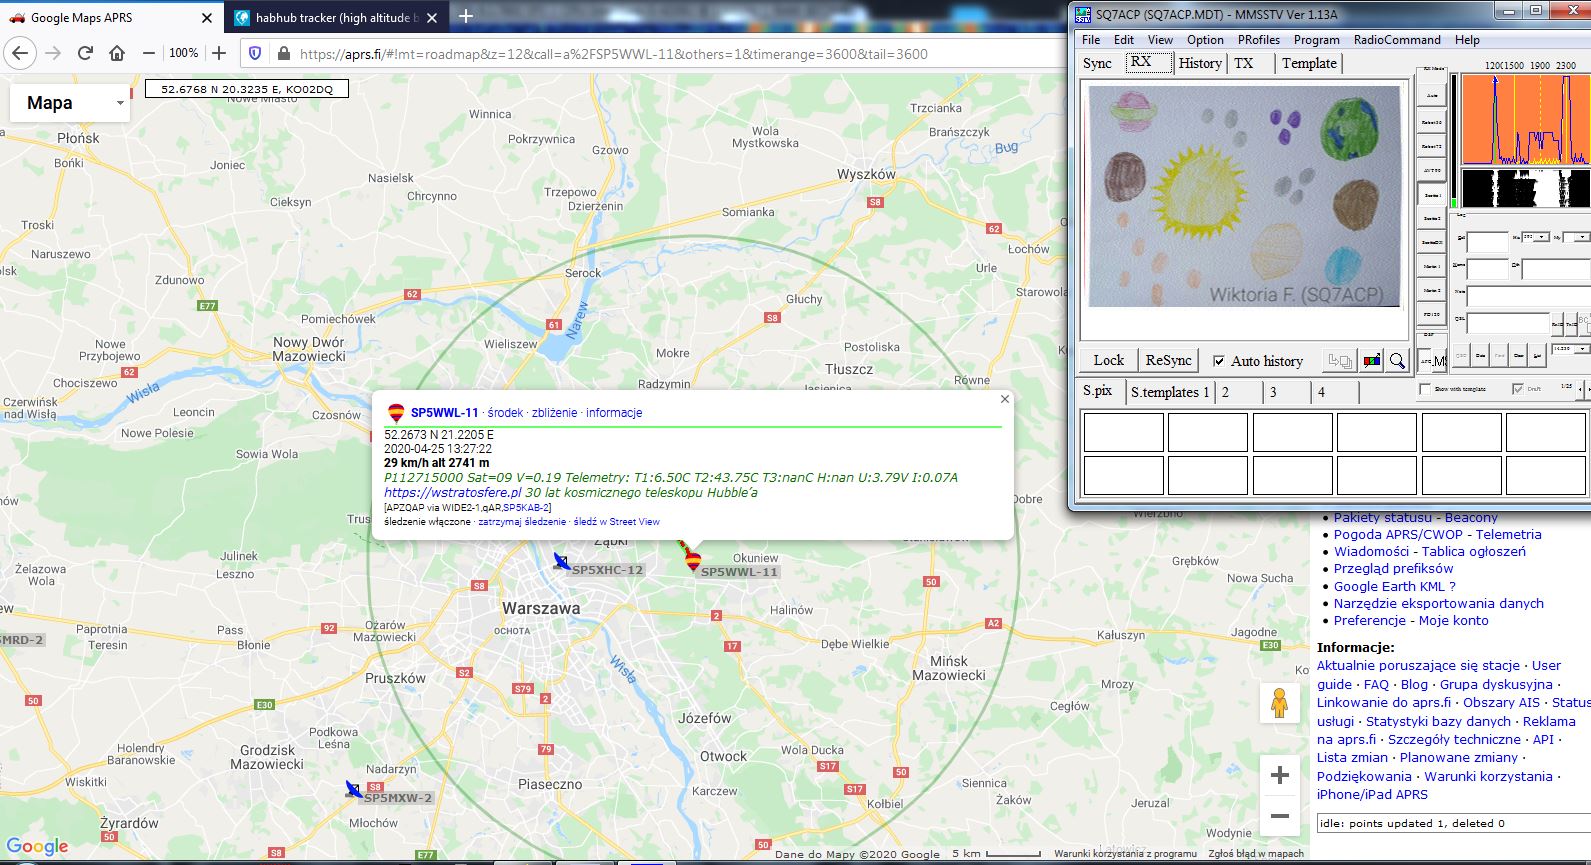Click the orange MMSSTV spectrum display
1591x865 pixels.
point(1524,119)
